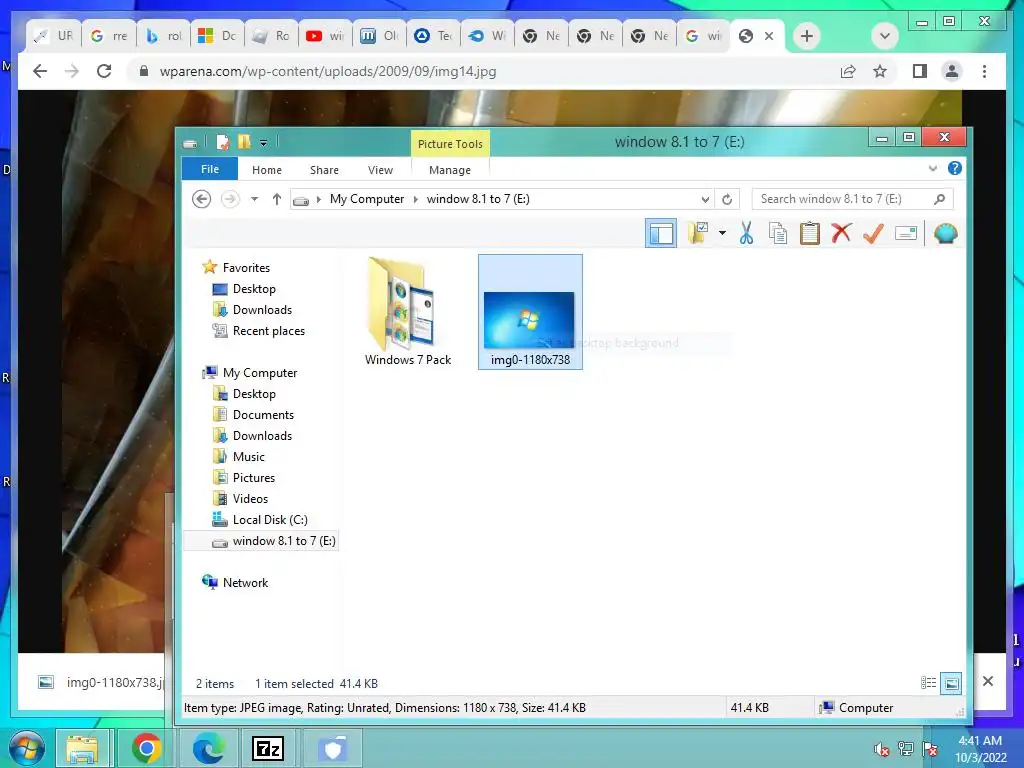
Task: Toggle the Chrome side panel icon
Action: pyautogui.click(x=920, y=71)
